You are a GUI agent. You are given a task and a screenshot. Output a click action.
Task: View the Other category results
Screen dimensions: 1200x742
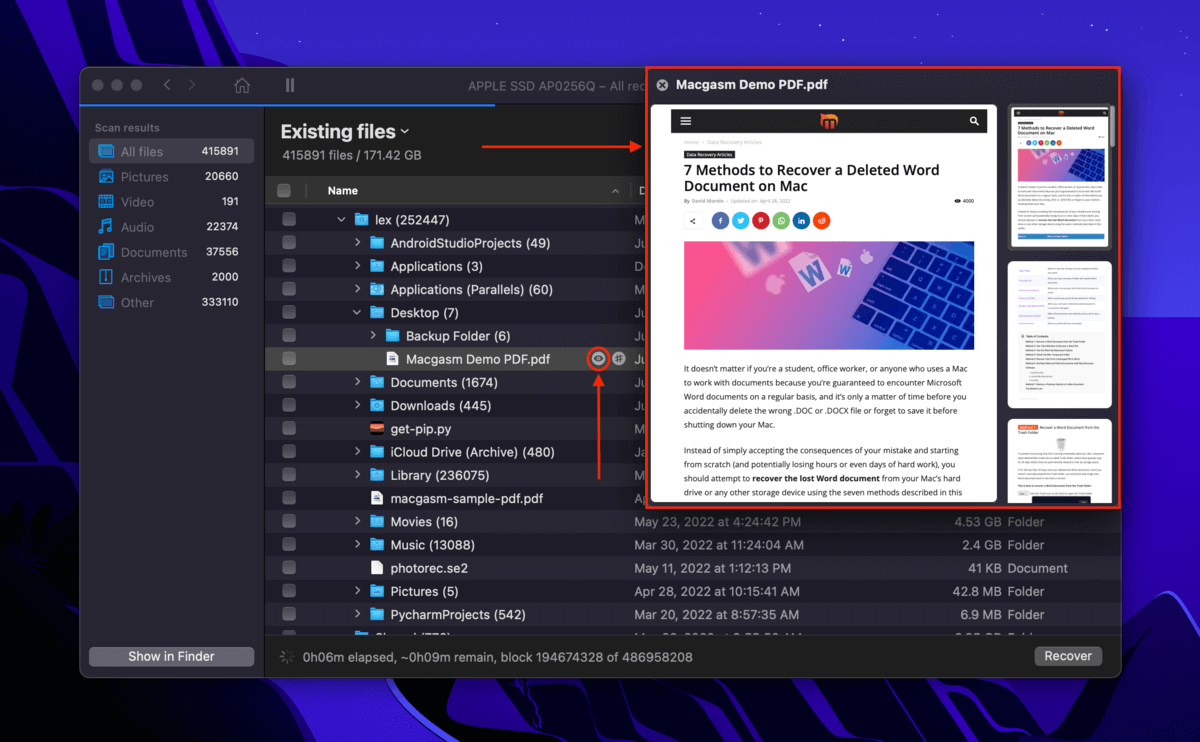pos(171,303)
